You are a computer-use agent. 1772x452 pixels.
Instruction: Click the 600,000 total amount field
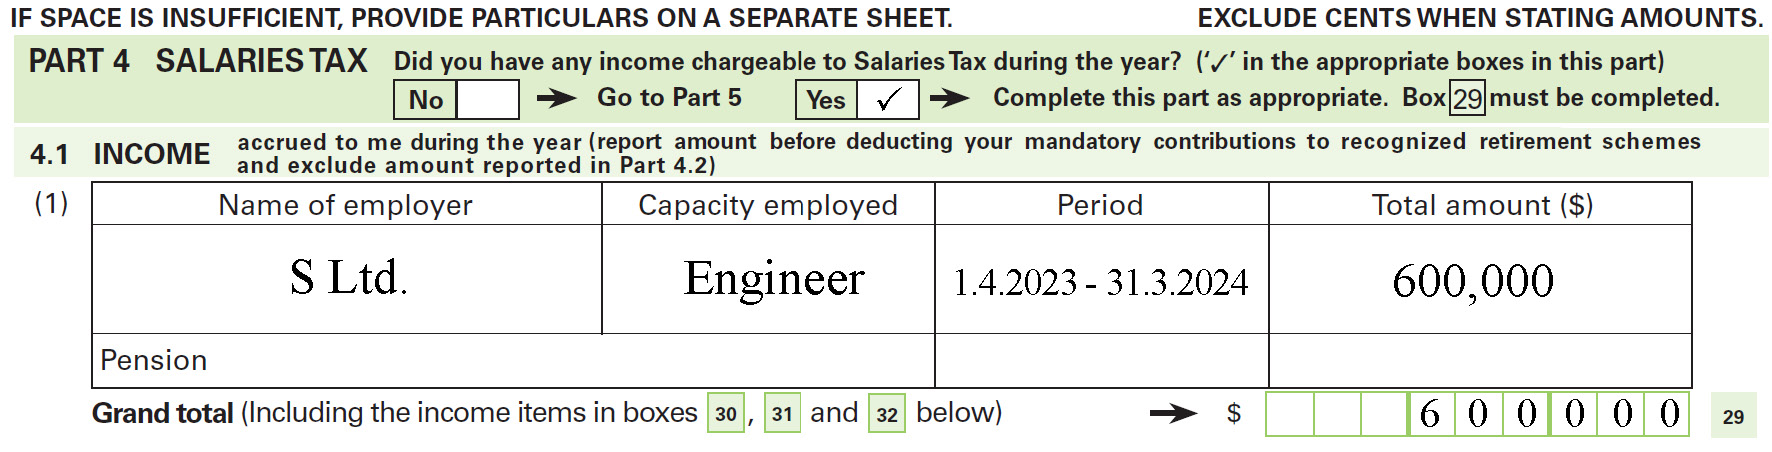coord(1480,279)
